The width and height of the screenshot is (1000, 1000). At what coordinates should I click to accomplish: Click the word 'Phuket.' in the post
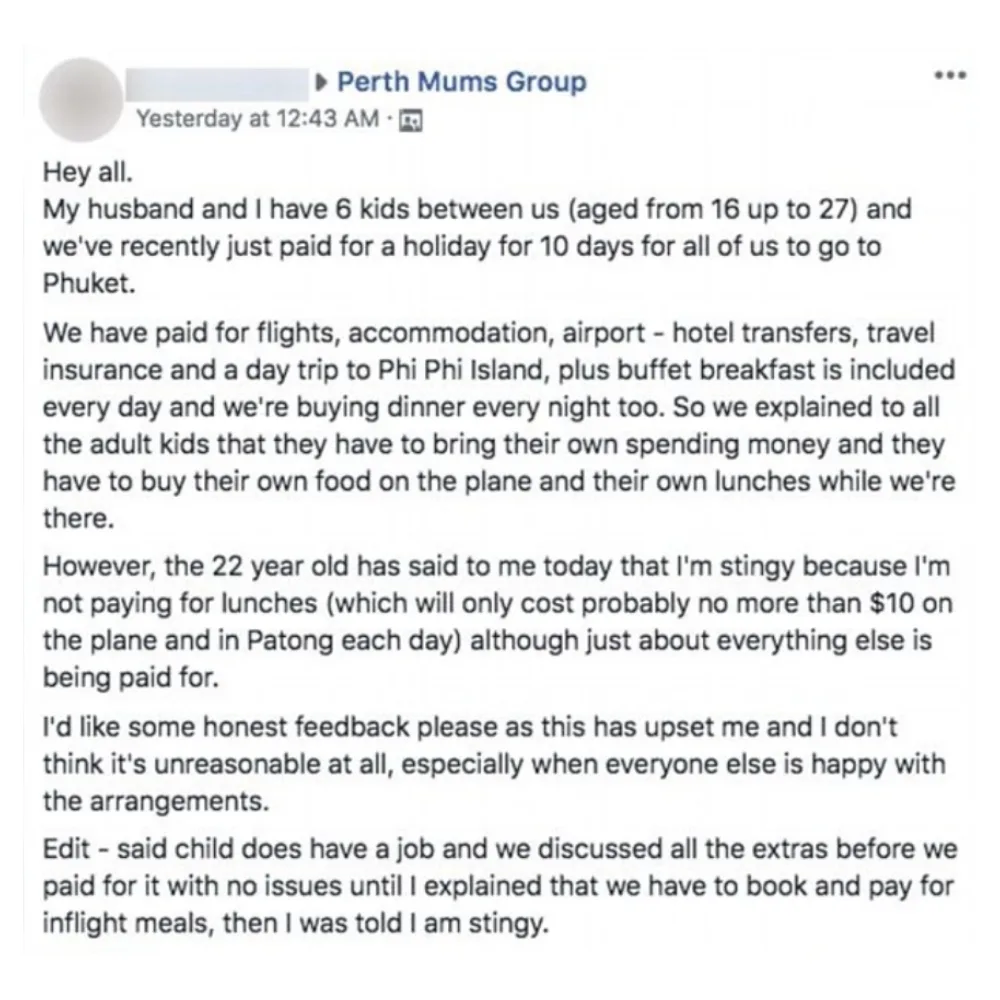click(89, 283)
